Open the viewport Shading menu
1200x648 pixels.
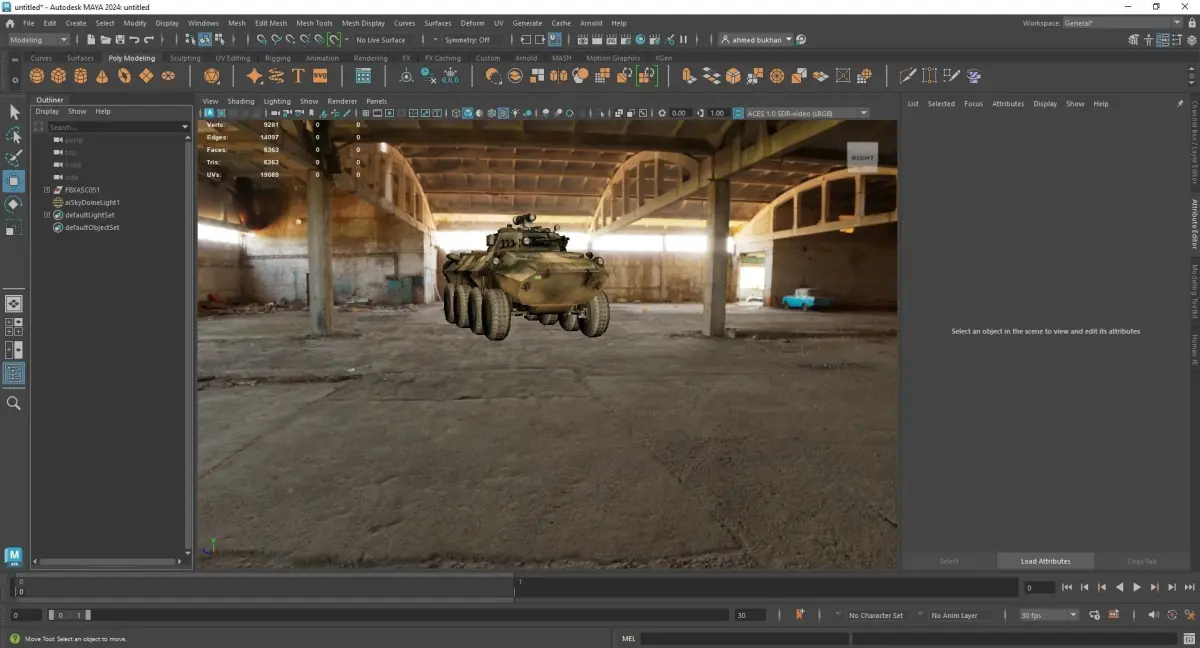tap(241, 101)
